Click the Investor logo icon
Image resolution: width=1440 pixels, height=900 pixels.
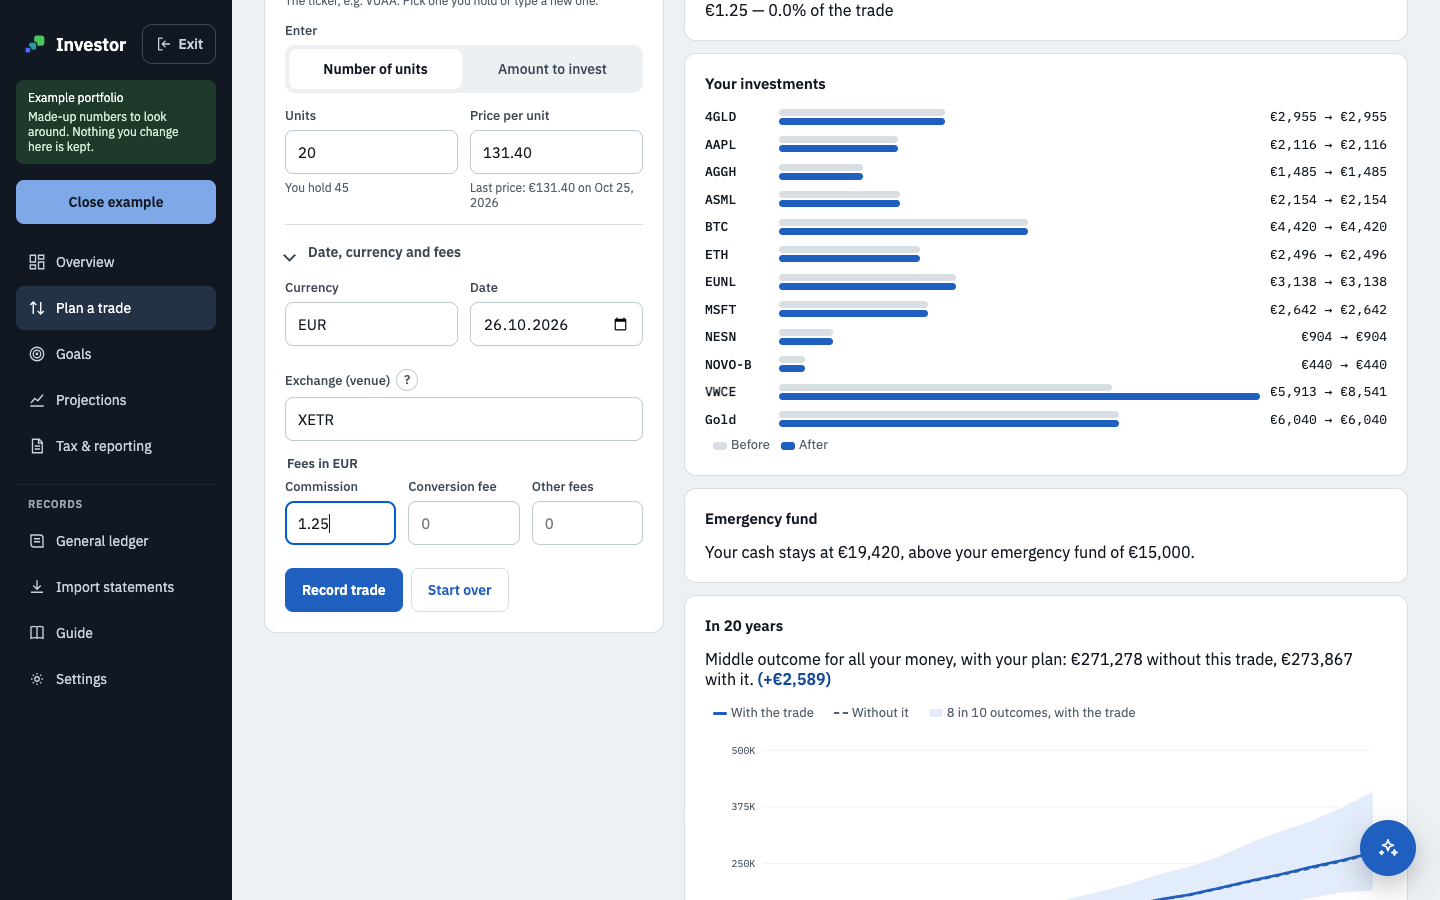coord(35,44)
